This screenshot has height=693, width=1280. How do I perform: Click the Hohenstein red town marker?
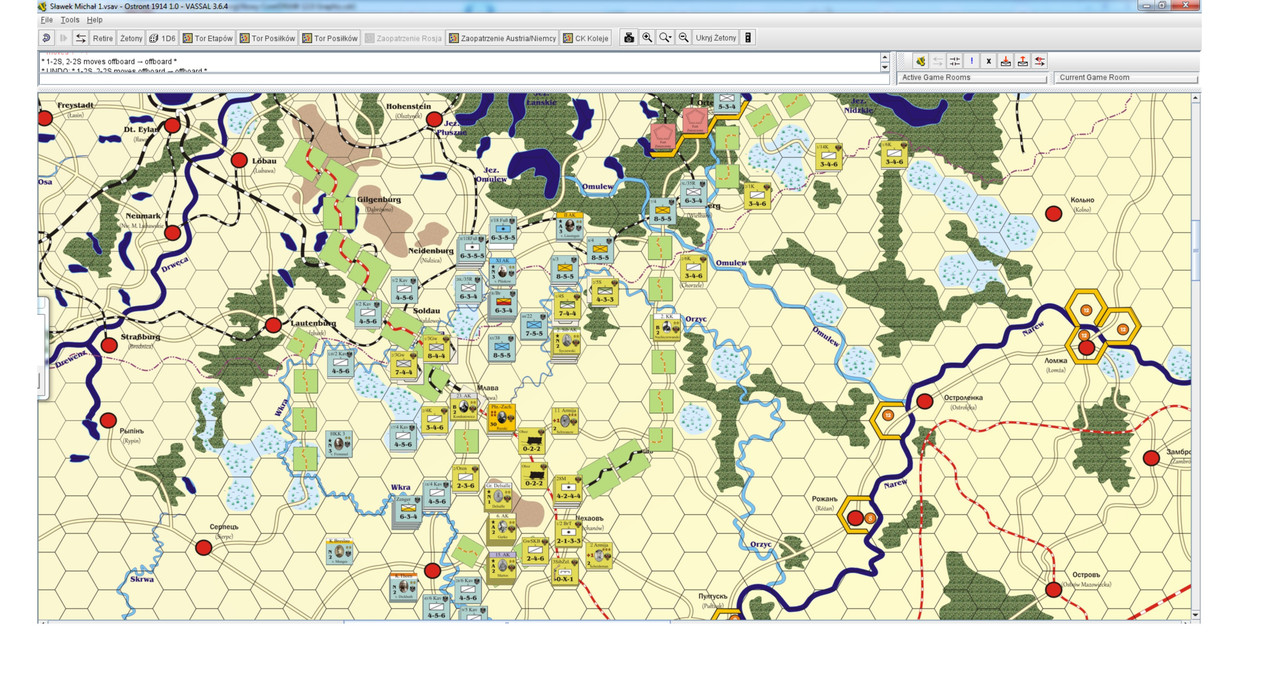point(434,120)
